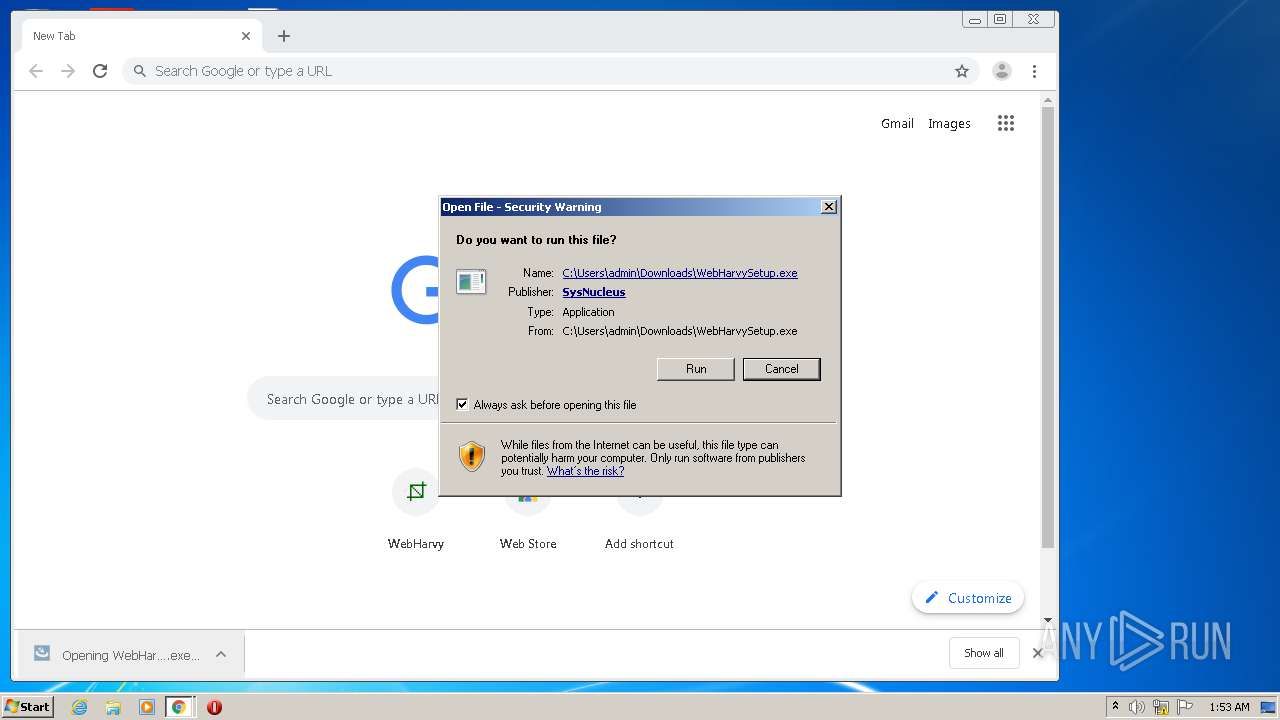Image resolution: width=1280 pixels, height=720 pixels.
Task: Click Run in the security warning
Action: pos(696,369)
